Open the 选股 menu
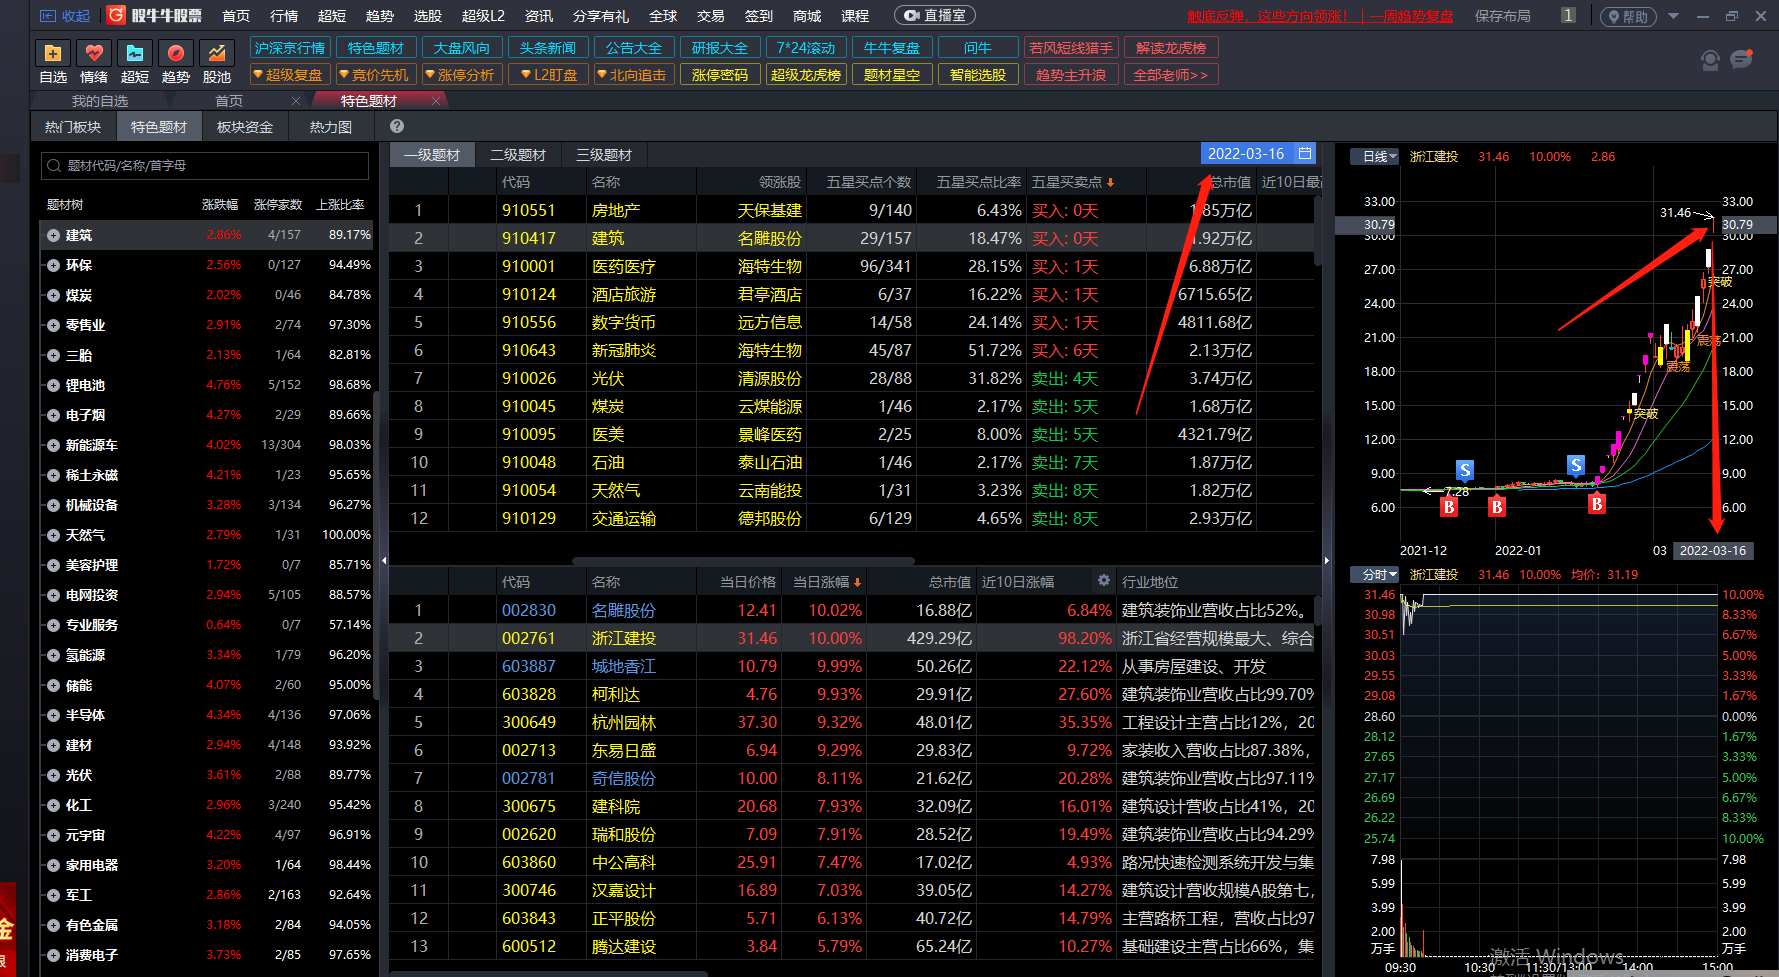Viewport: 1779px width, 977px height. tap(428, 16)
